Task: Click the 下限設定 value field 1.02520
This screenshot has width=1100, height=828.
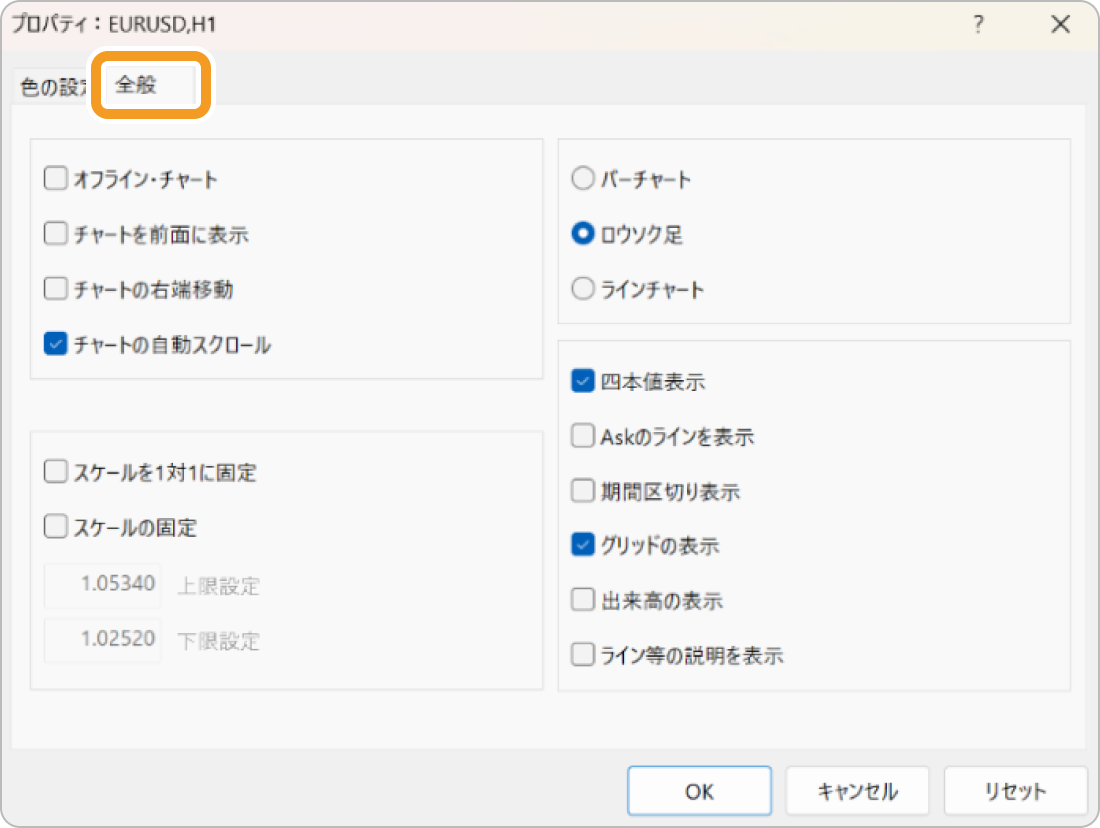Action: [102, 639]
